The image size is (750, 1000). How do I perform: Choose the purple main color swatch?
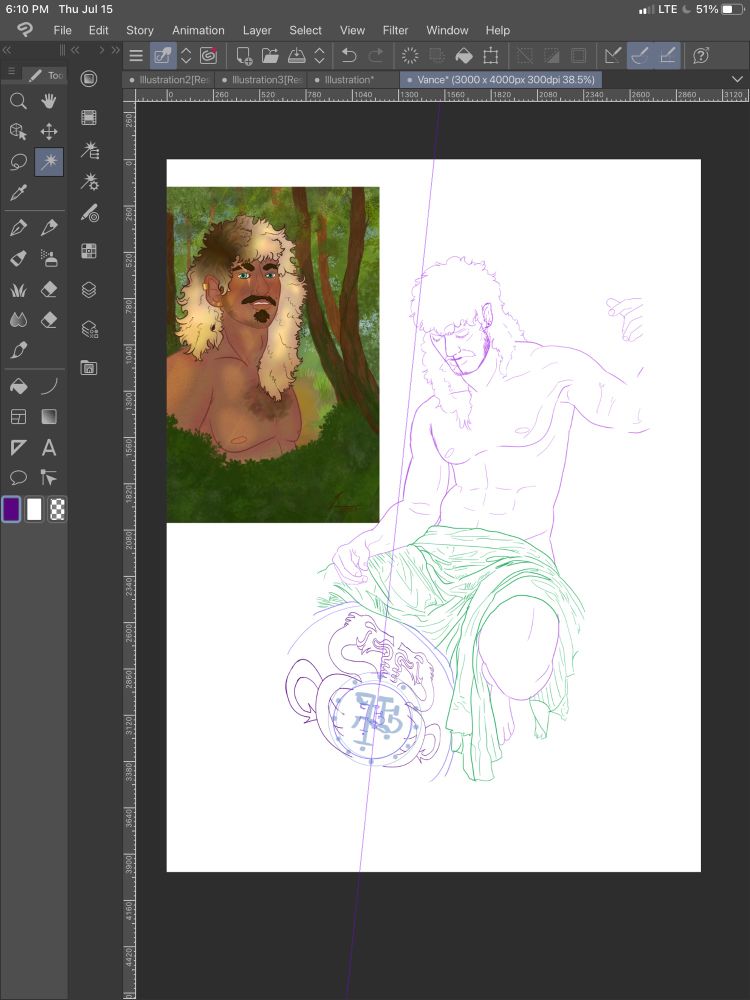point(11,509)
